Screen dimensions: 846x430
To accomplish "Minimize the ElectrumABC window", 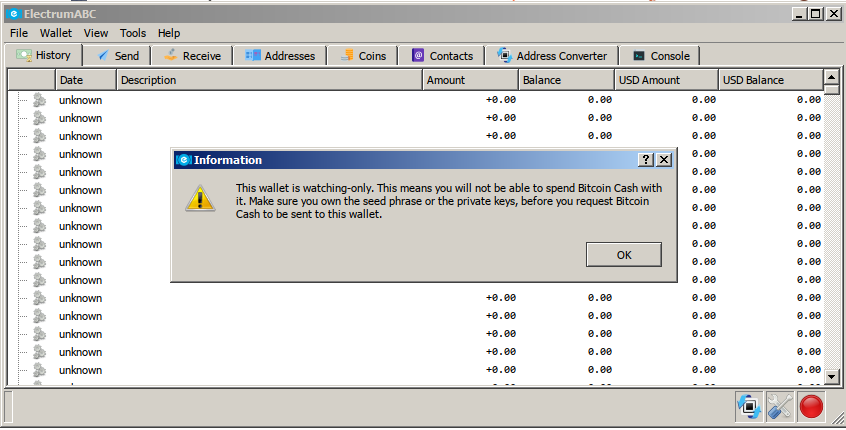I will [800, 13].
